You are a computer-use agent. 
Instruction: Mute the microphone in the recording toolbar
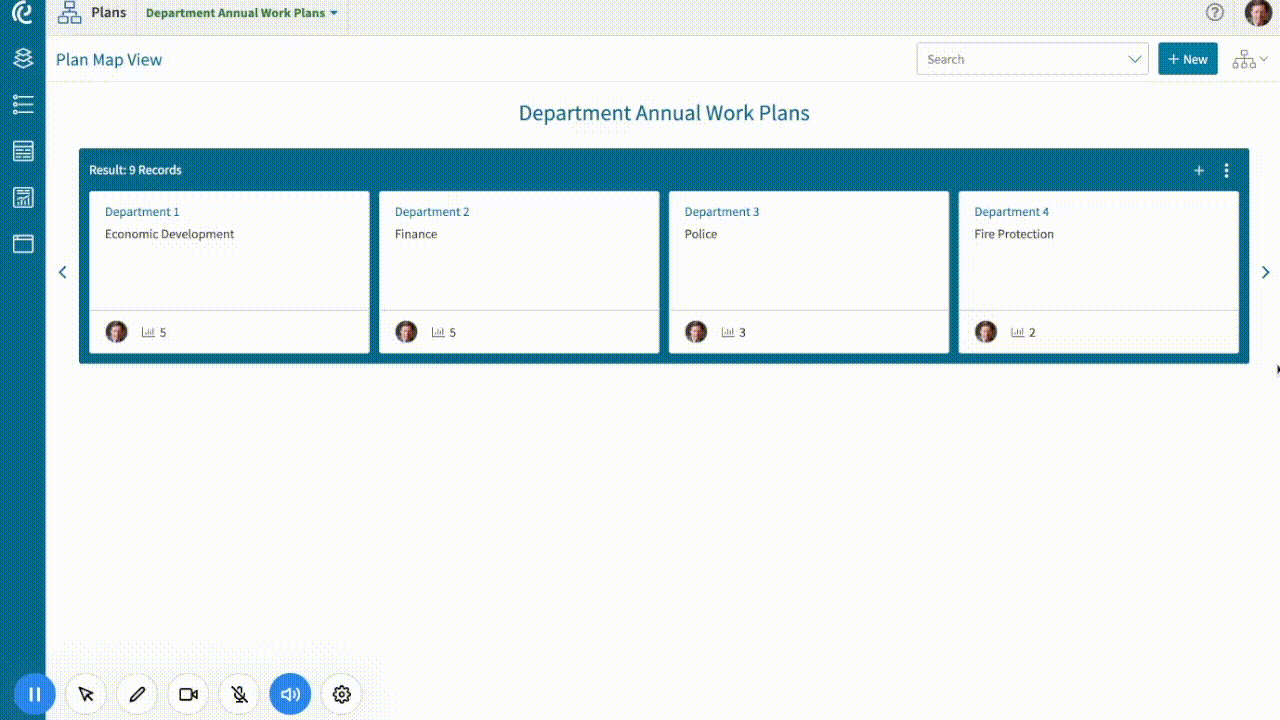coord(239,693)
